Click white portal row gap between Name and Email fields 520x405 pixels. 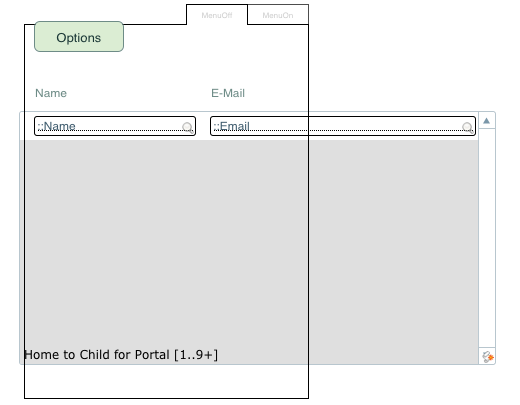click(203, 126)
